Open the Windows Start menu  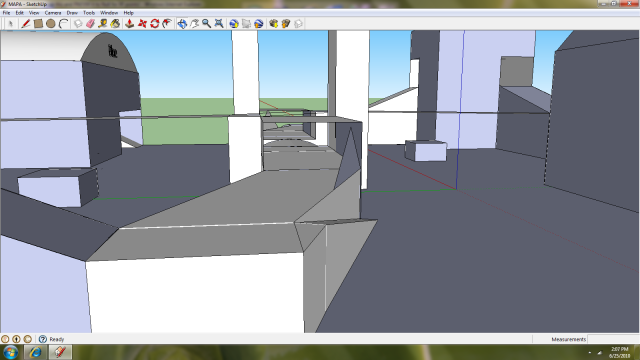10,352
